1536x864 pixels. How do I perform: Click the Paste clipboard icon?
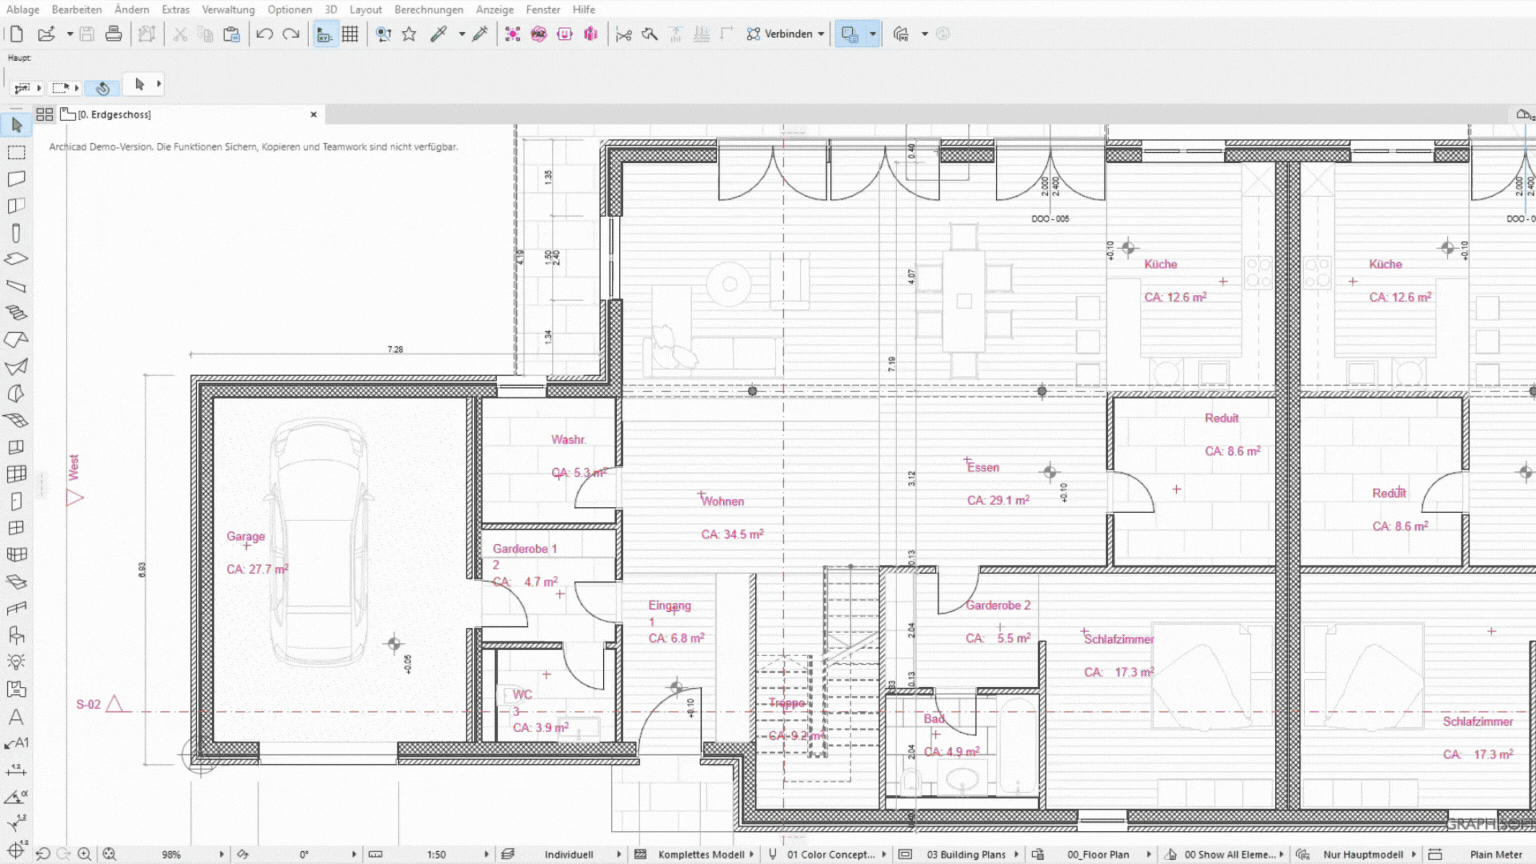click(x=231, y=34)
